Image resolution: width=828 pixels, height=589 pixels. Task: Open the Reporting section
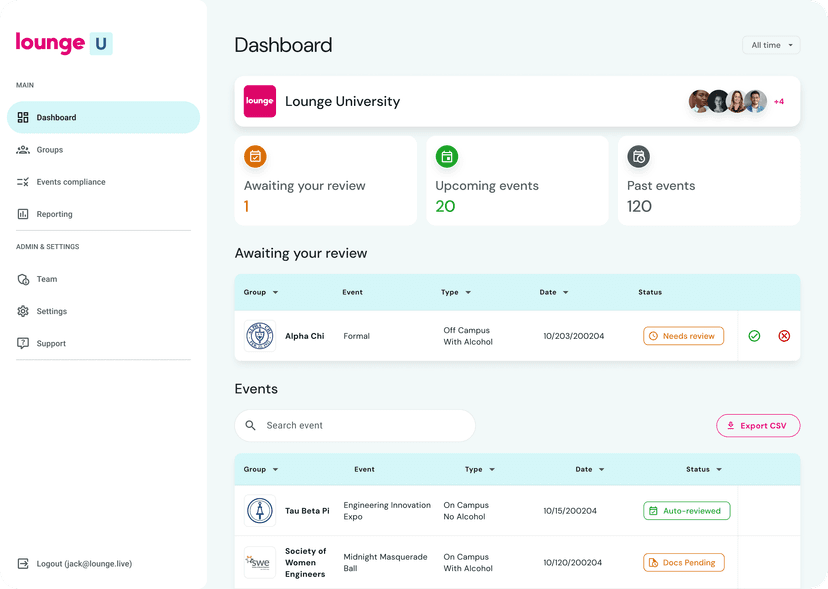pyautogui.click(x=54, y=214)
